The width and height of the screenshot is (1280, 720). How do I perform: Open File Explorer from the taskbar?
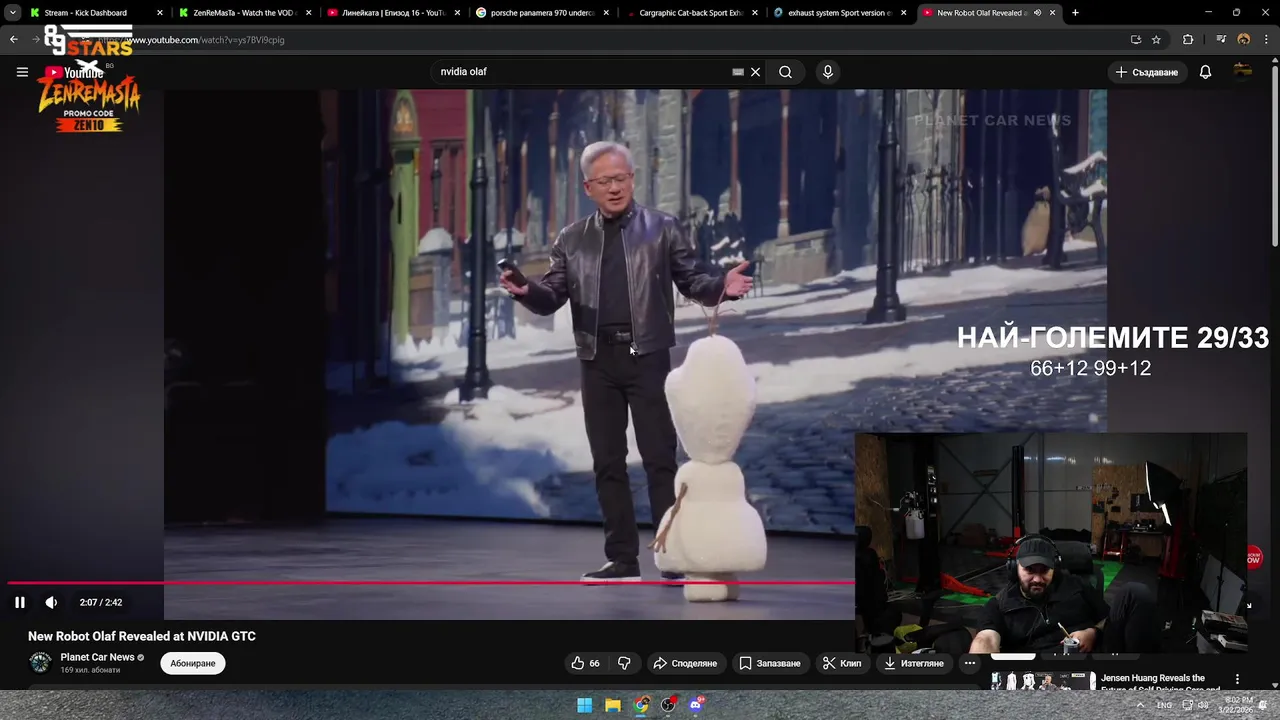coord(613,705)
